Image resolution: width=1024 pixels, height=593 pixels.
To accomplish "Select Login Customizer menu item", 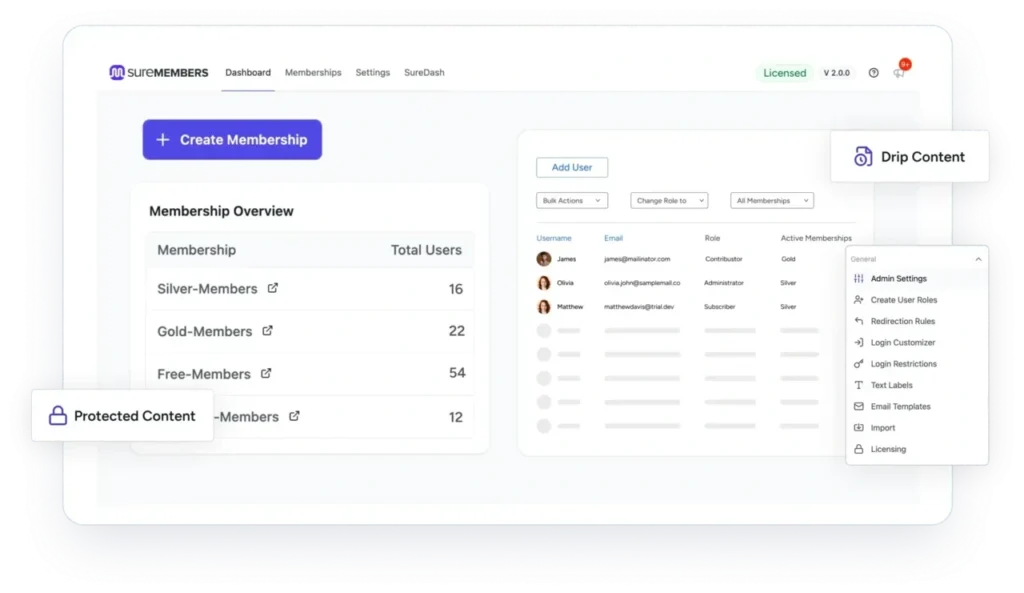I will pyautogui.click(x=917, y=342).
